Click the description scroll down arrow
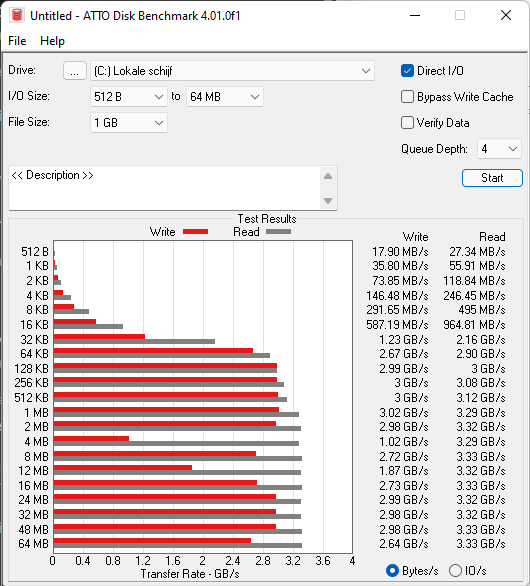 tap(328, 201)
